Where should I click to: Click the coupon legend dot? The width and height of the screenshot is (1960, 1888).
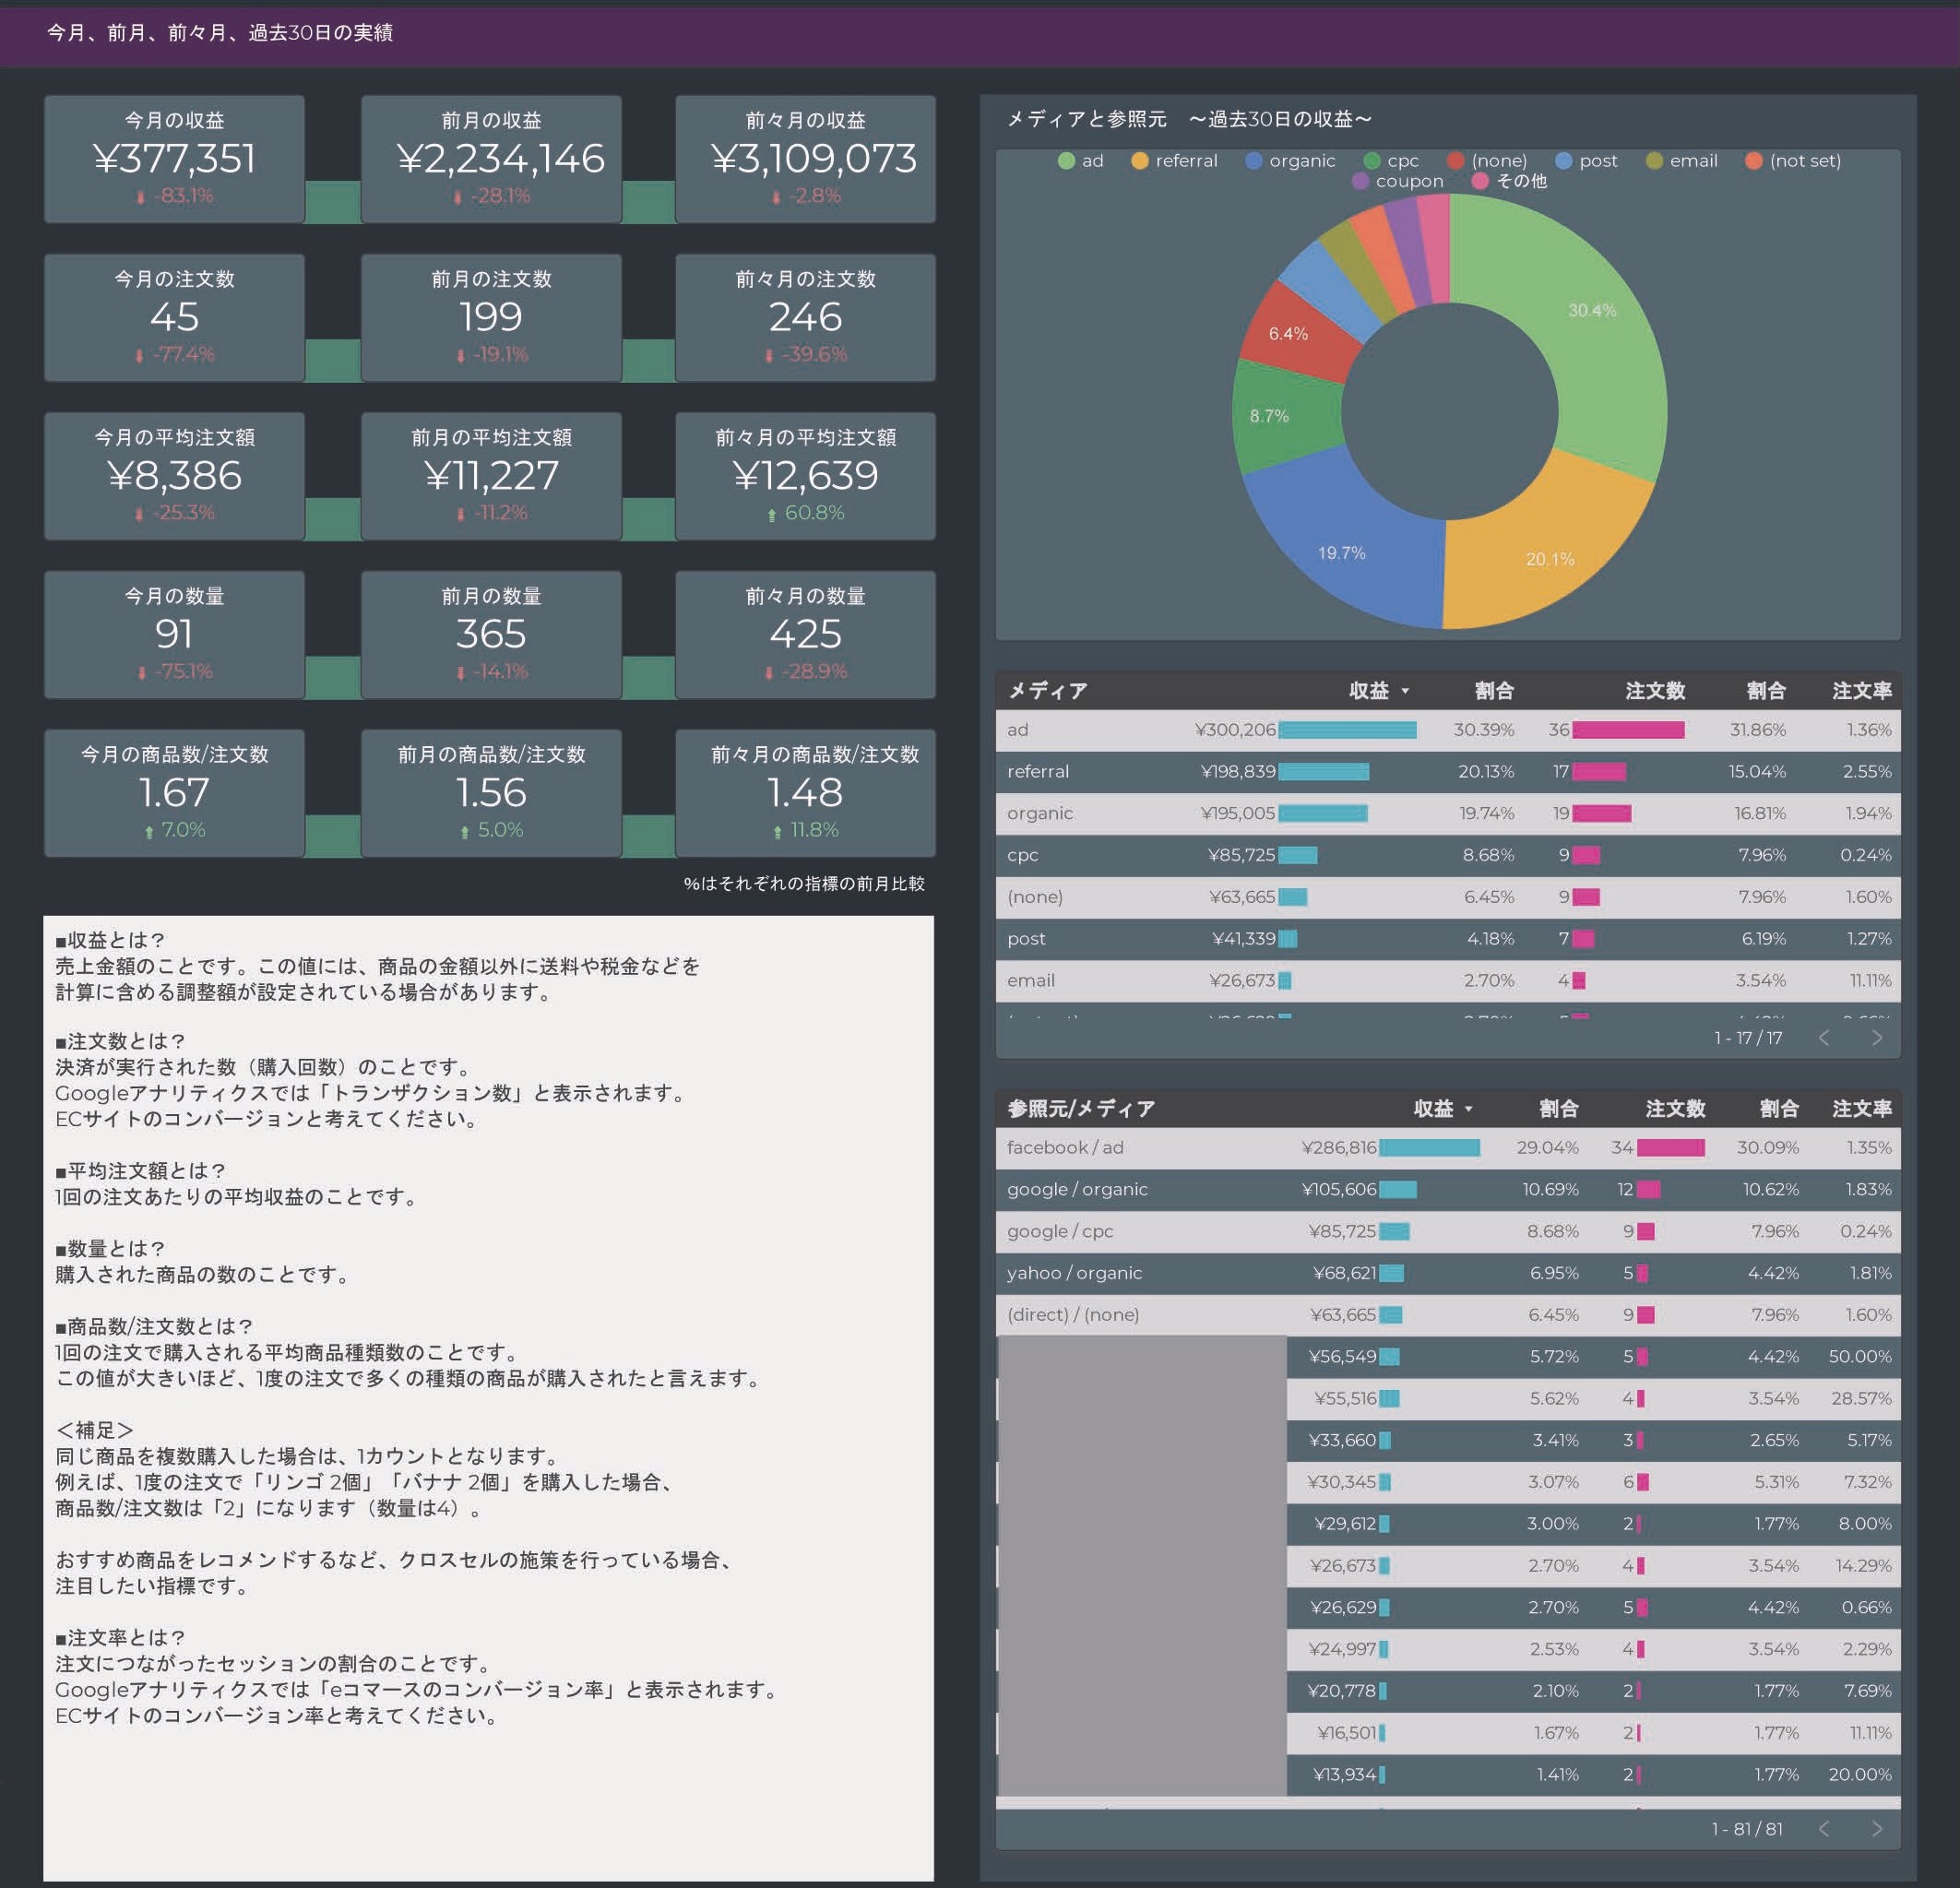point(1360,181)
